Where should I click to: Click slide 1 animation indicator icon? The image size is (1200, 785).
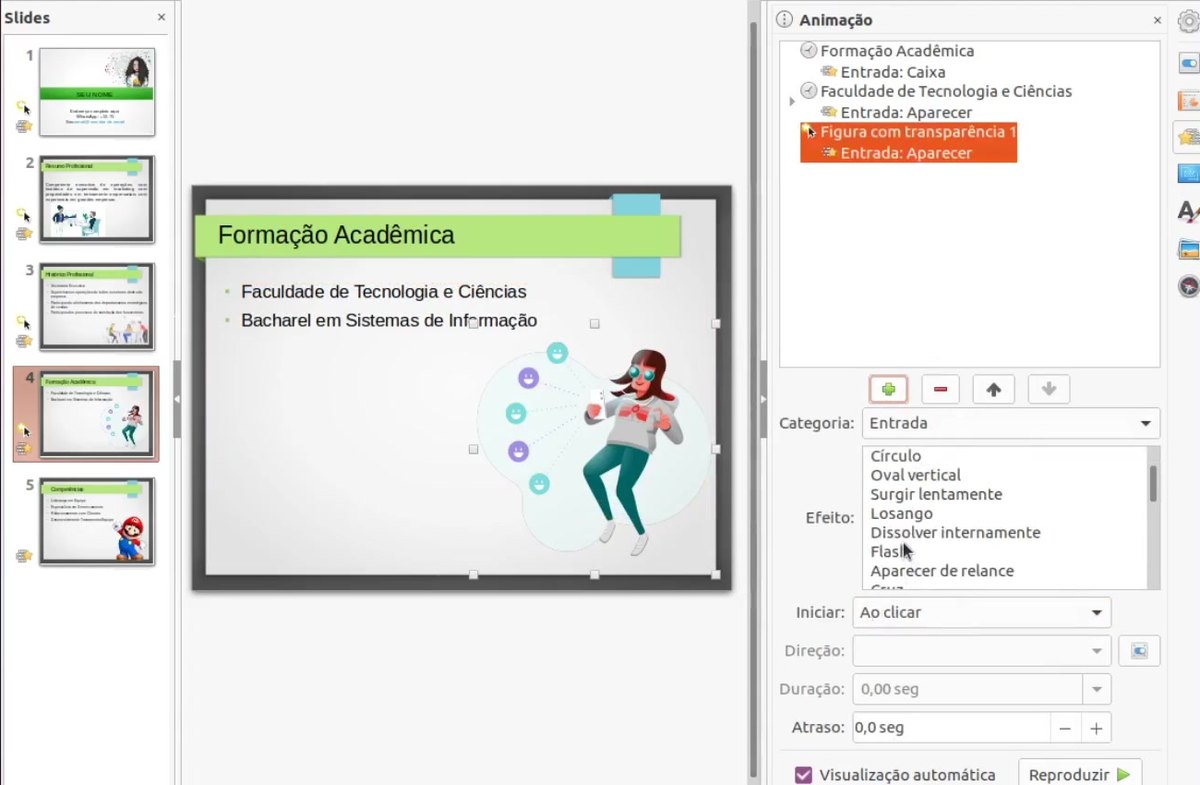pyautogui.click(x=23, y=126)
